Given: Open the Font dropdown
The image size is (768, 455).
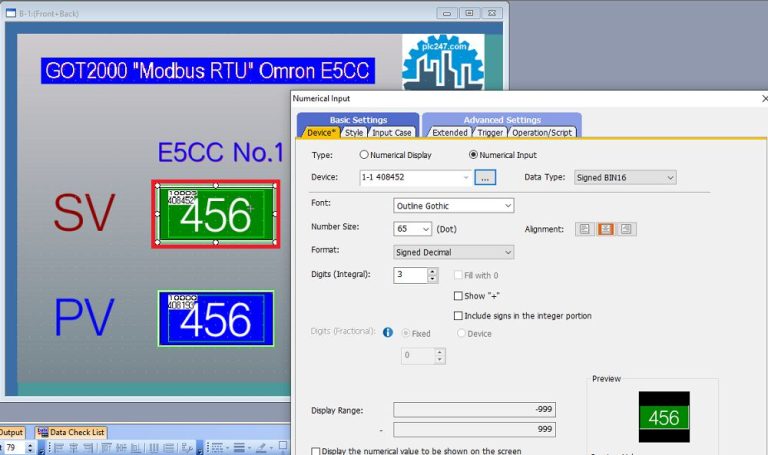Looking at the screenshot, I should 454,206.
